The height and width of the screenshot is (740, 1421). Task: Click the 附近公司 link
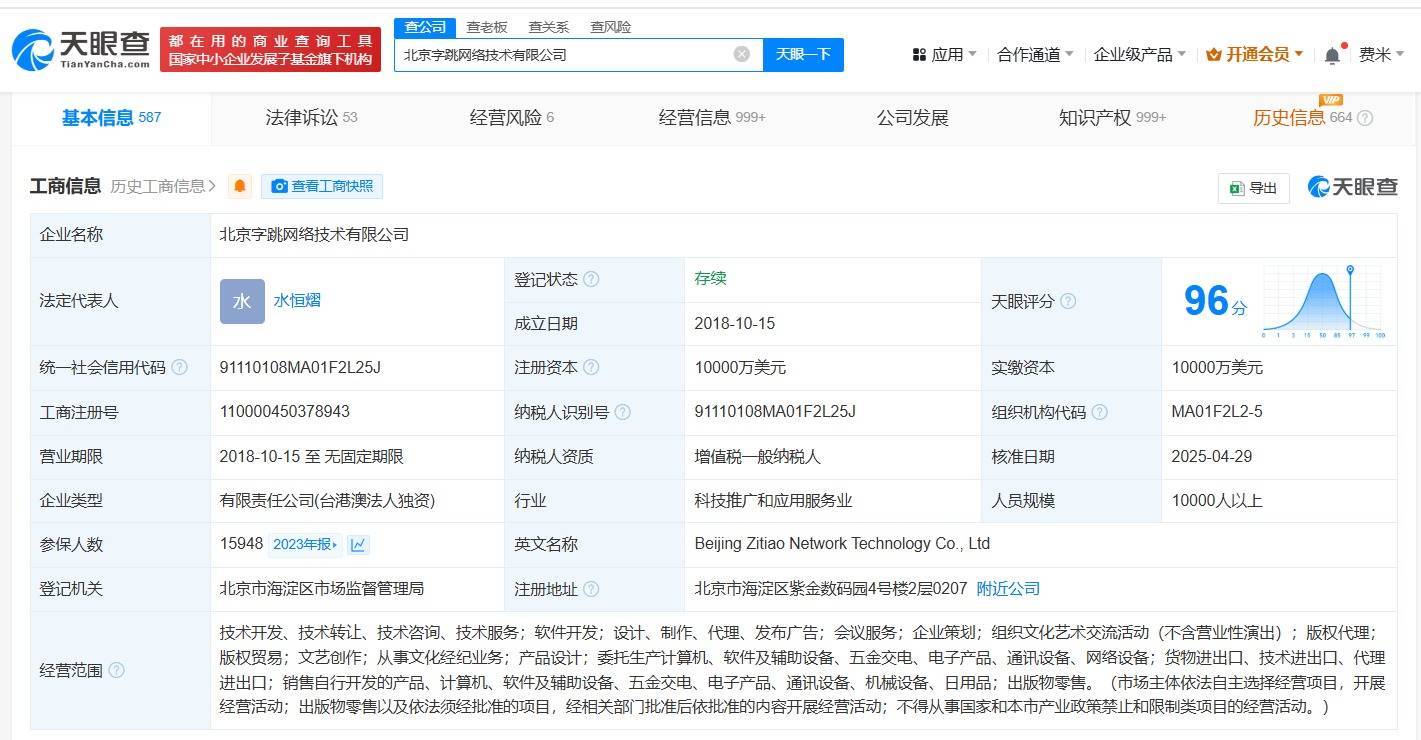(1008, 589)
